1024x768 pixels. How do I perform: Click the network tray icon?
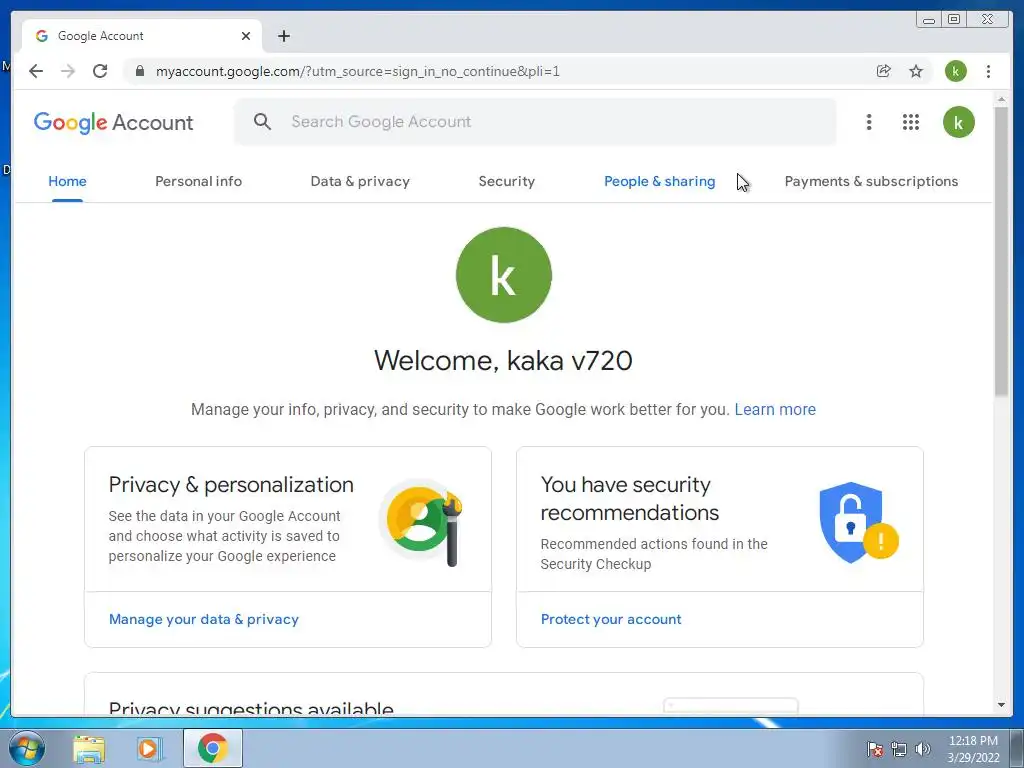(899, 749)
